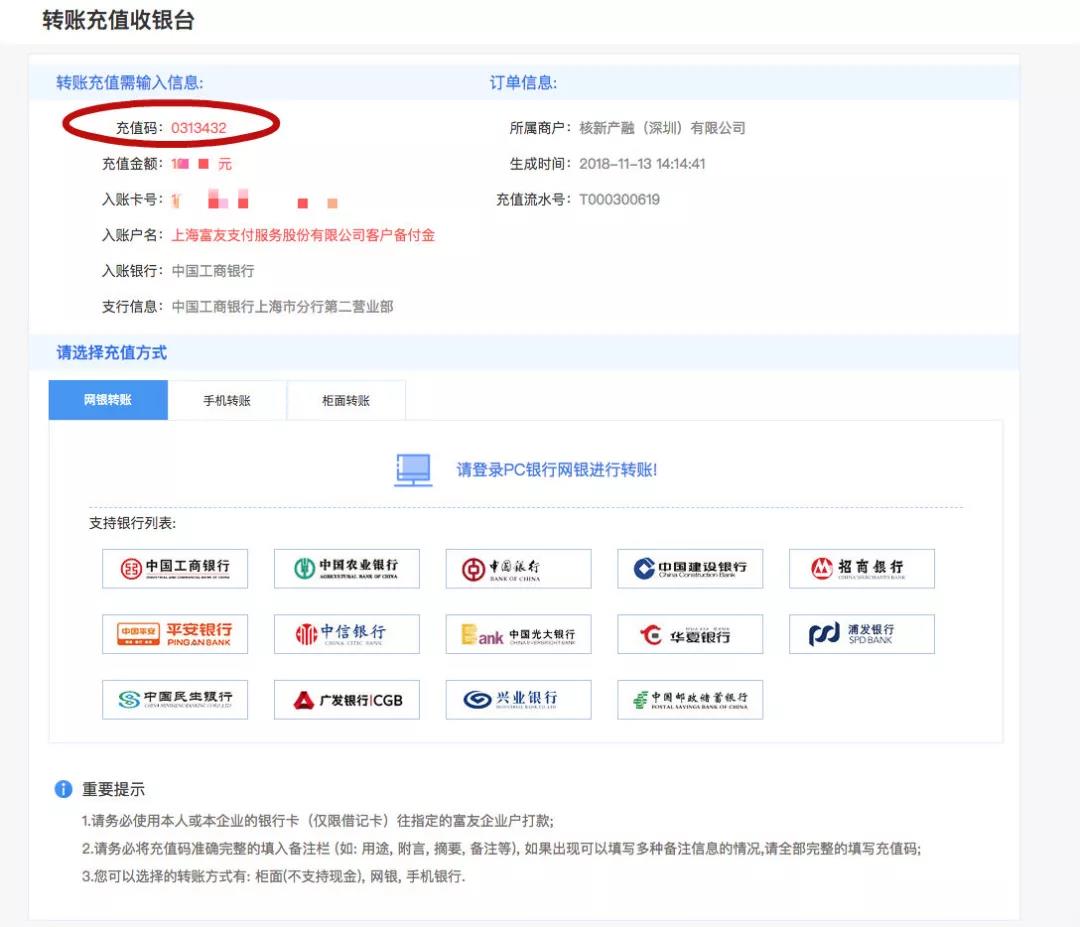Click the 订单信息 section header

click(523, 83)
